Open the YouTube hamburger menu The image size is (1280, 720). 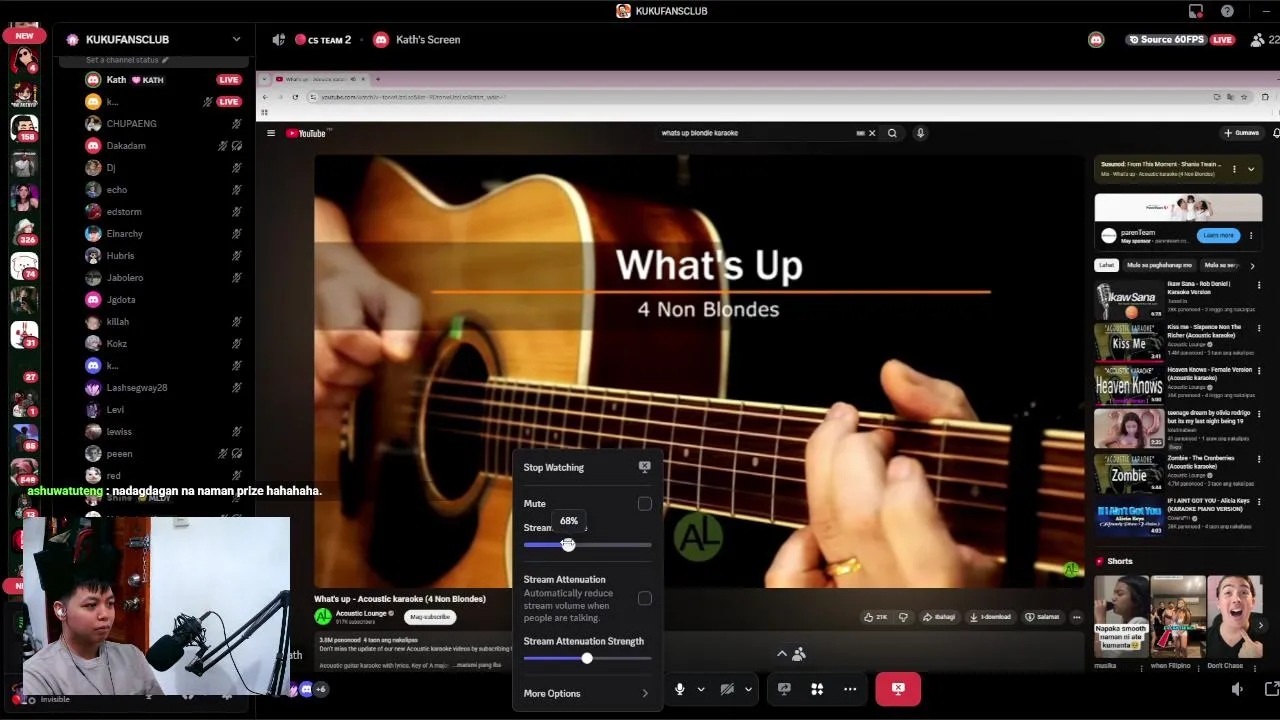tap(270, 133)
